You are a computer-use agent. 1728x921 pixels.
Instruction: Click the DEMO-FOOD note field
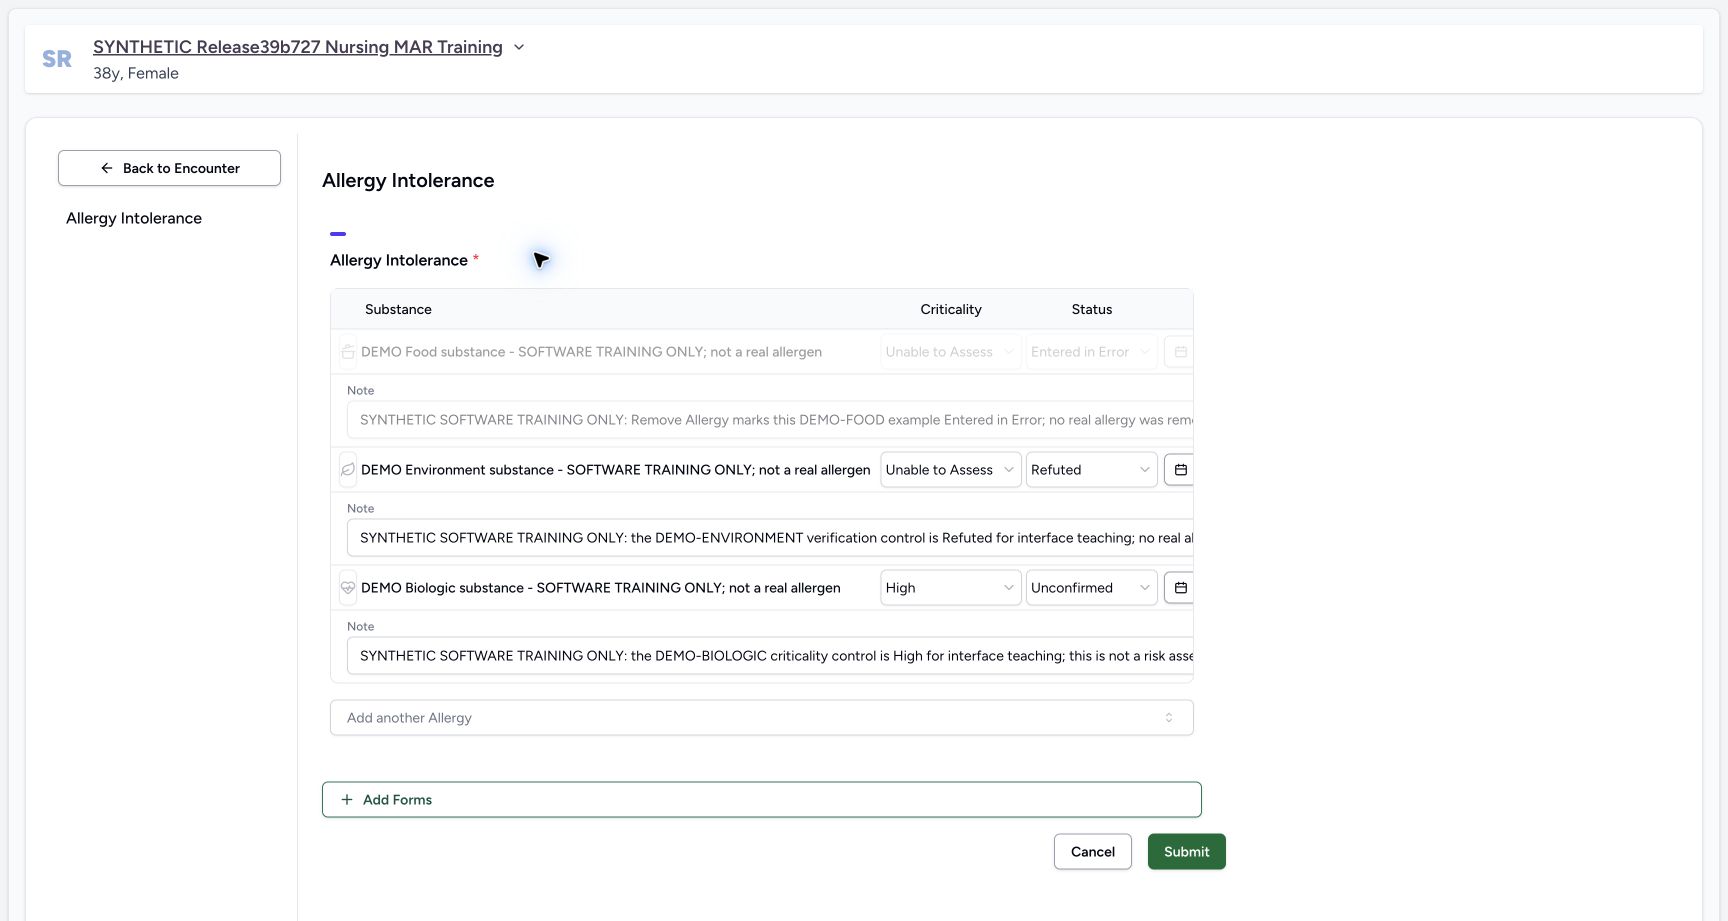pos(770,420)
